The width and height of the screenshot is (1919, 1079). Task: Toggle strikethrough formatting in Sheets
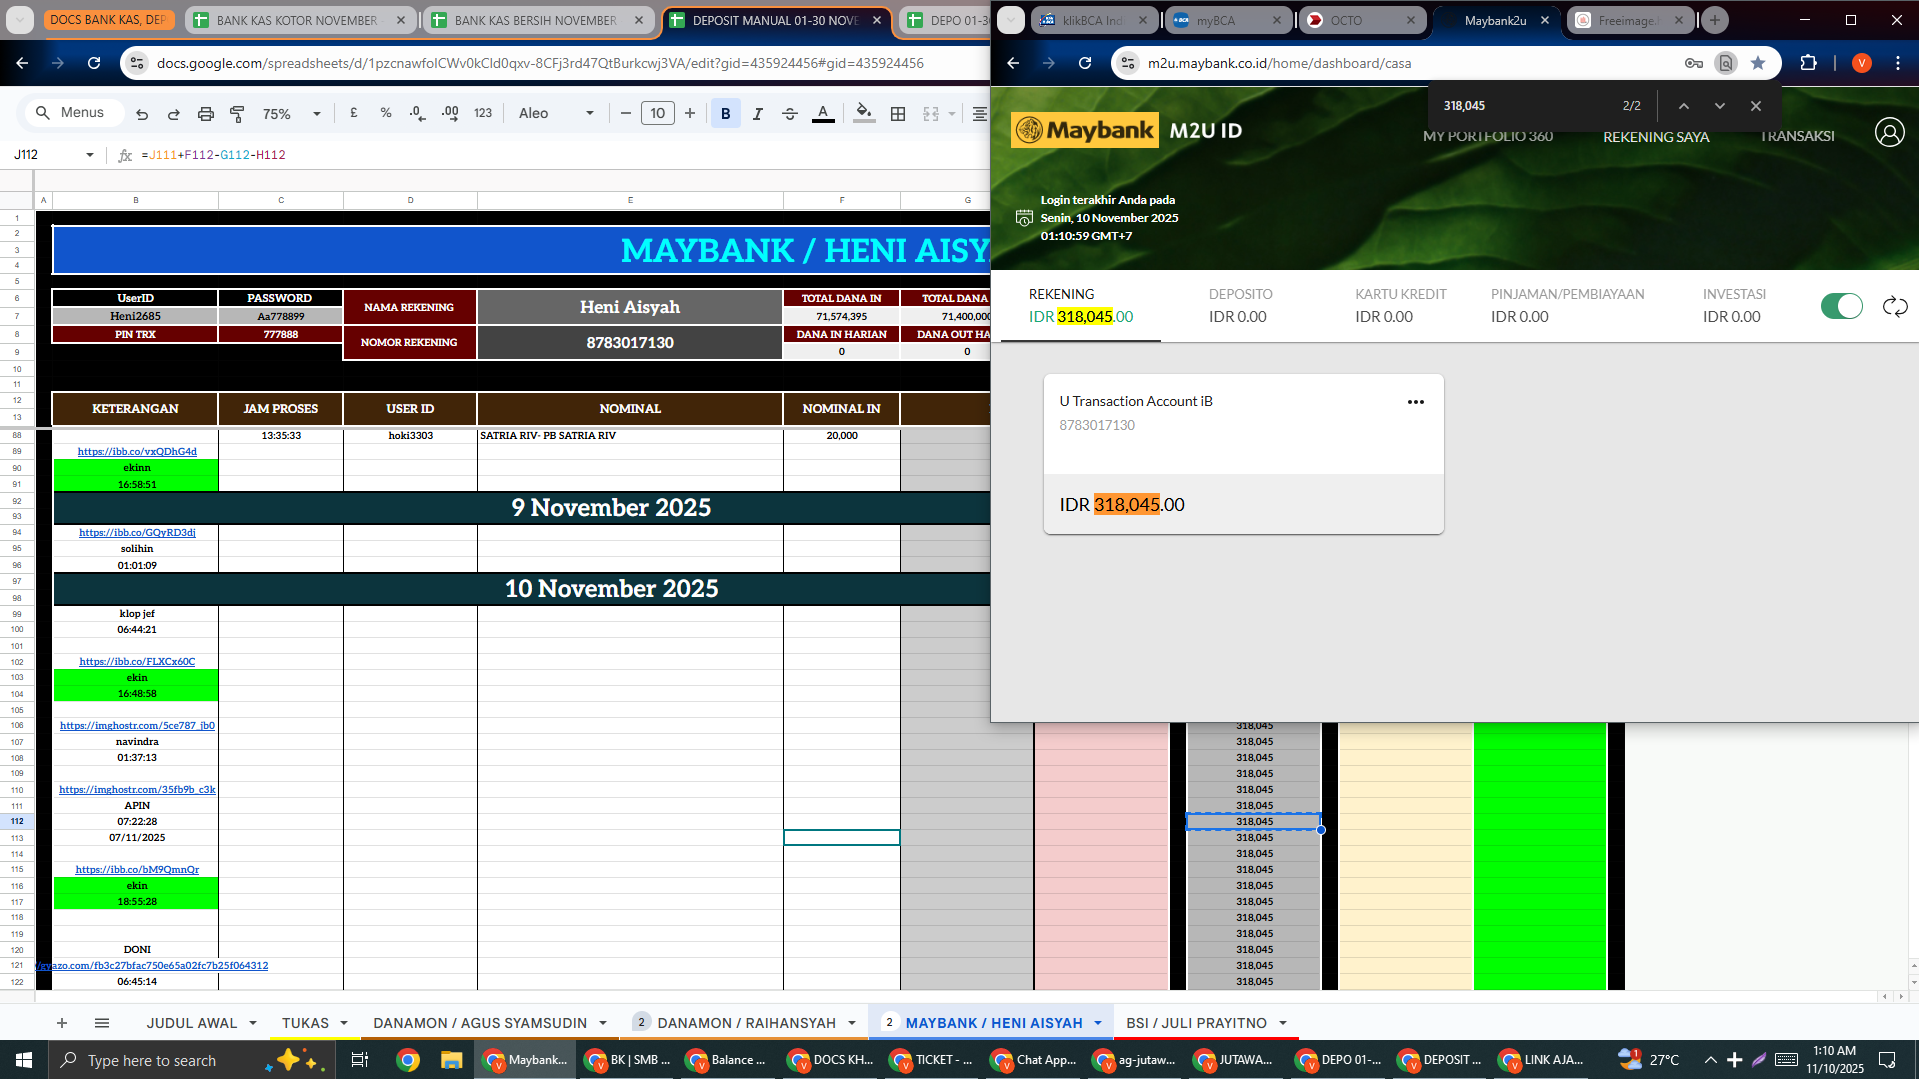point(790,114)
